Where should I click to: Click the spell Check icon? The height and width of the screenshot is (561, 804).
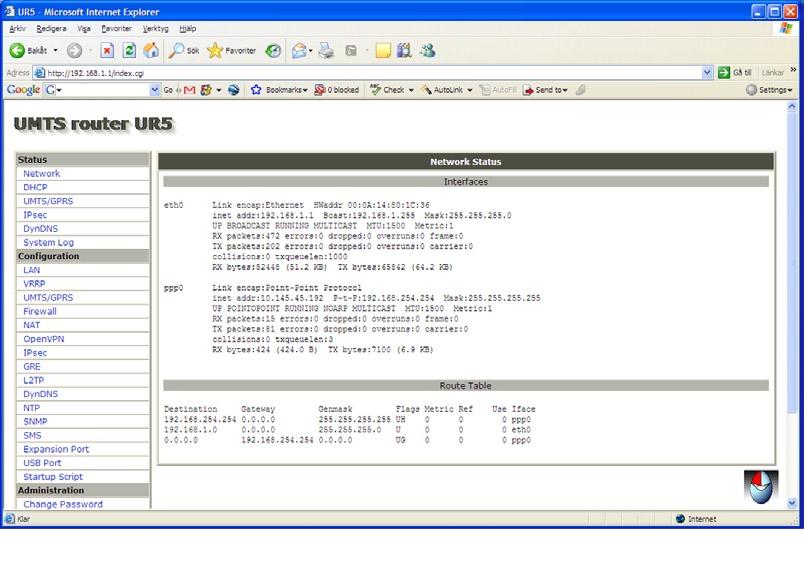(x=375, y=90)
